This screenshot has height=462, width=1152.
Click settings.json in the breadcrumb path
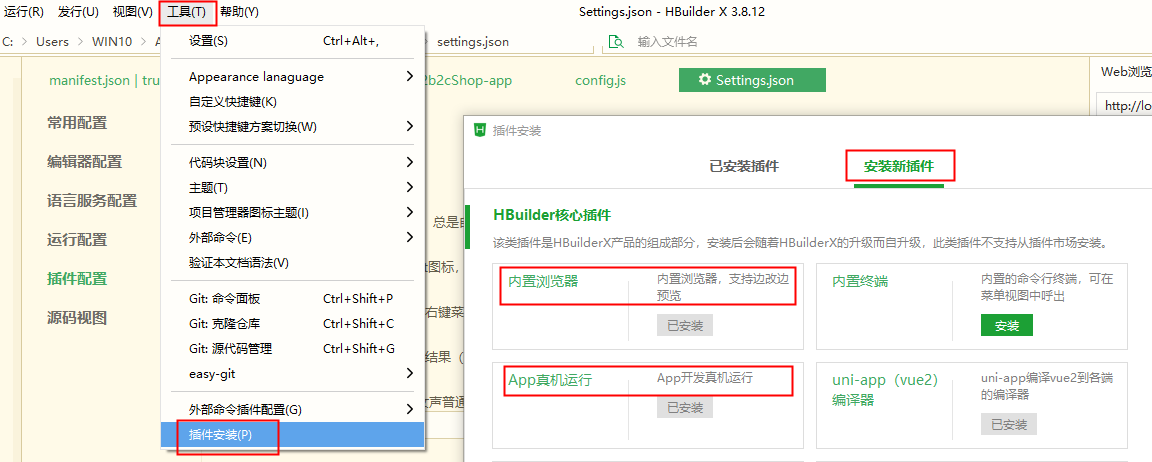pyautogui.click(x=473, y=42)
